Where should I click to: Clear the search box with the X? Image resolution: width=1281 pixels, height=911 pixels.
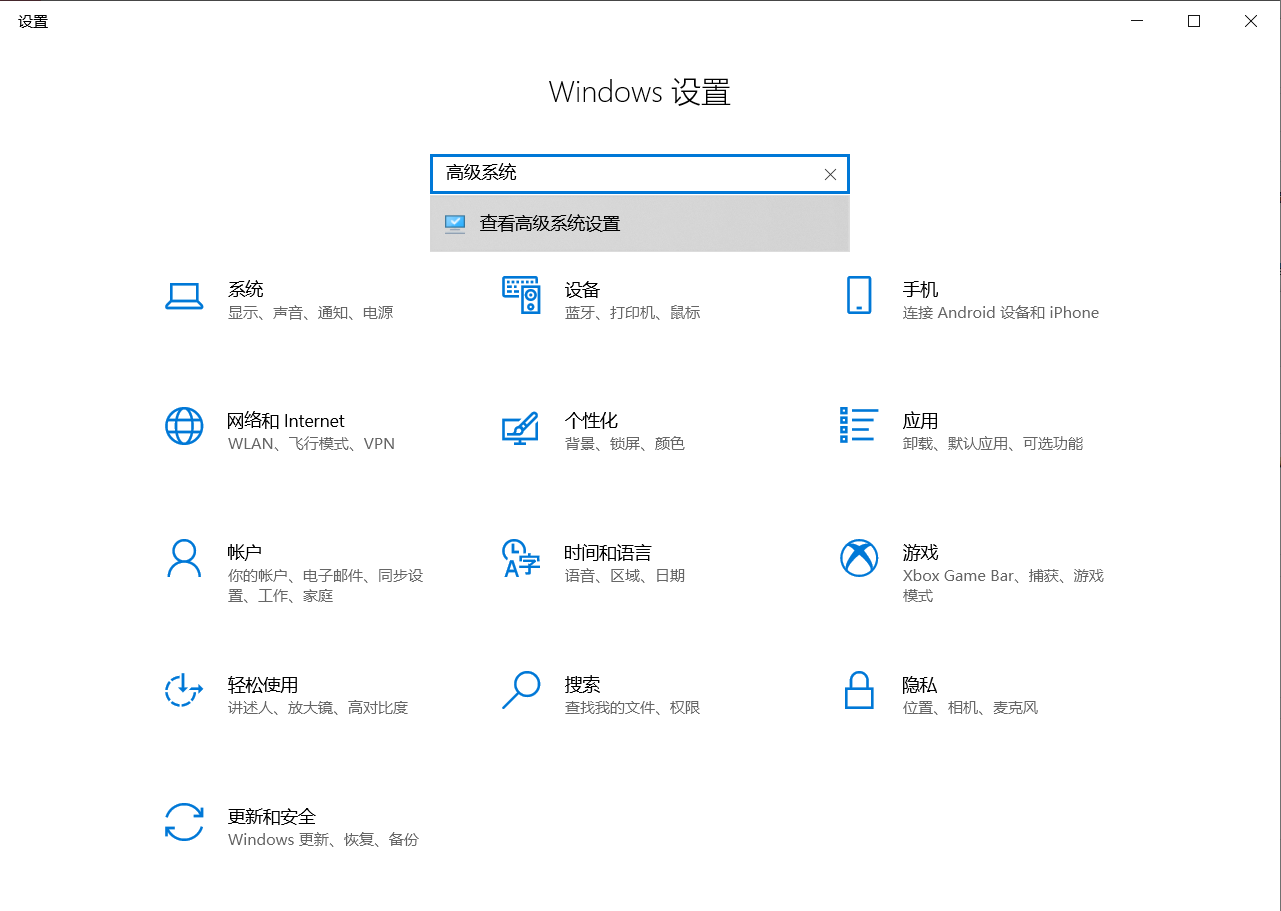(x=829, y=174)
